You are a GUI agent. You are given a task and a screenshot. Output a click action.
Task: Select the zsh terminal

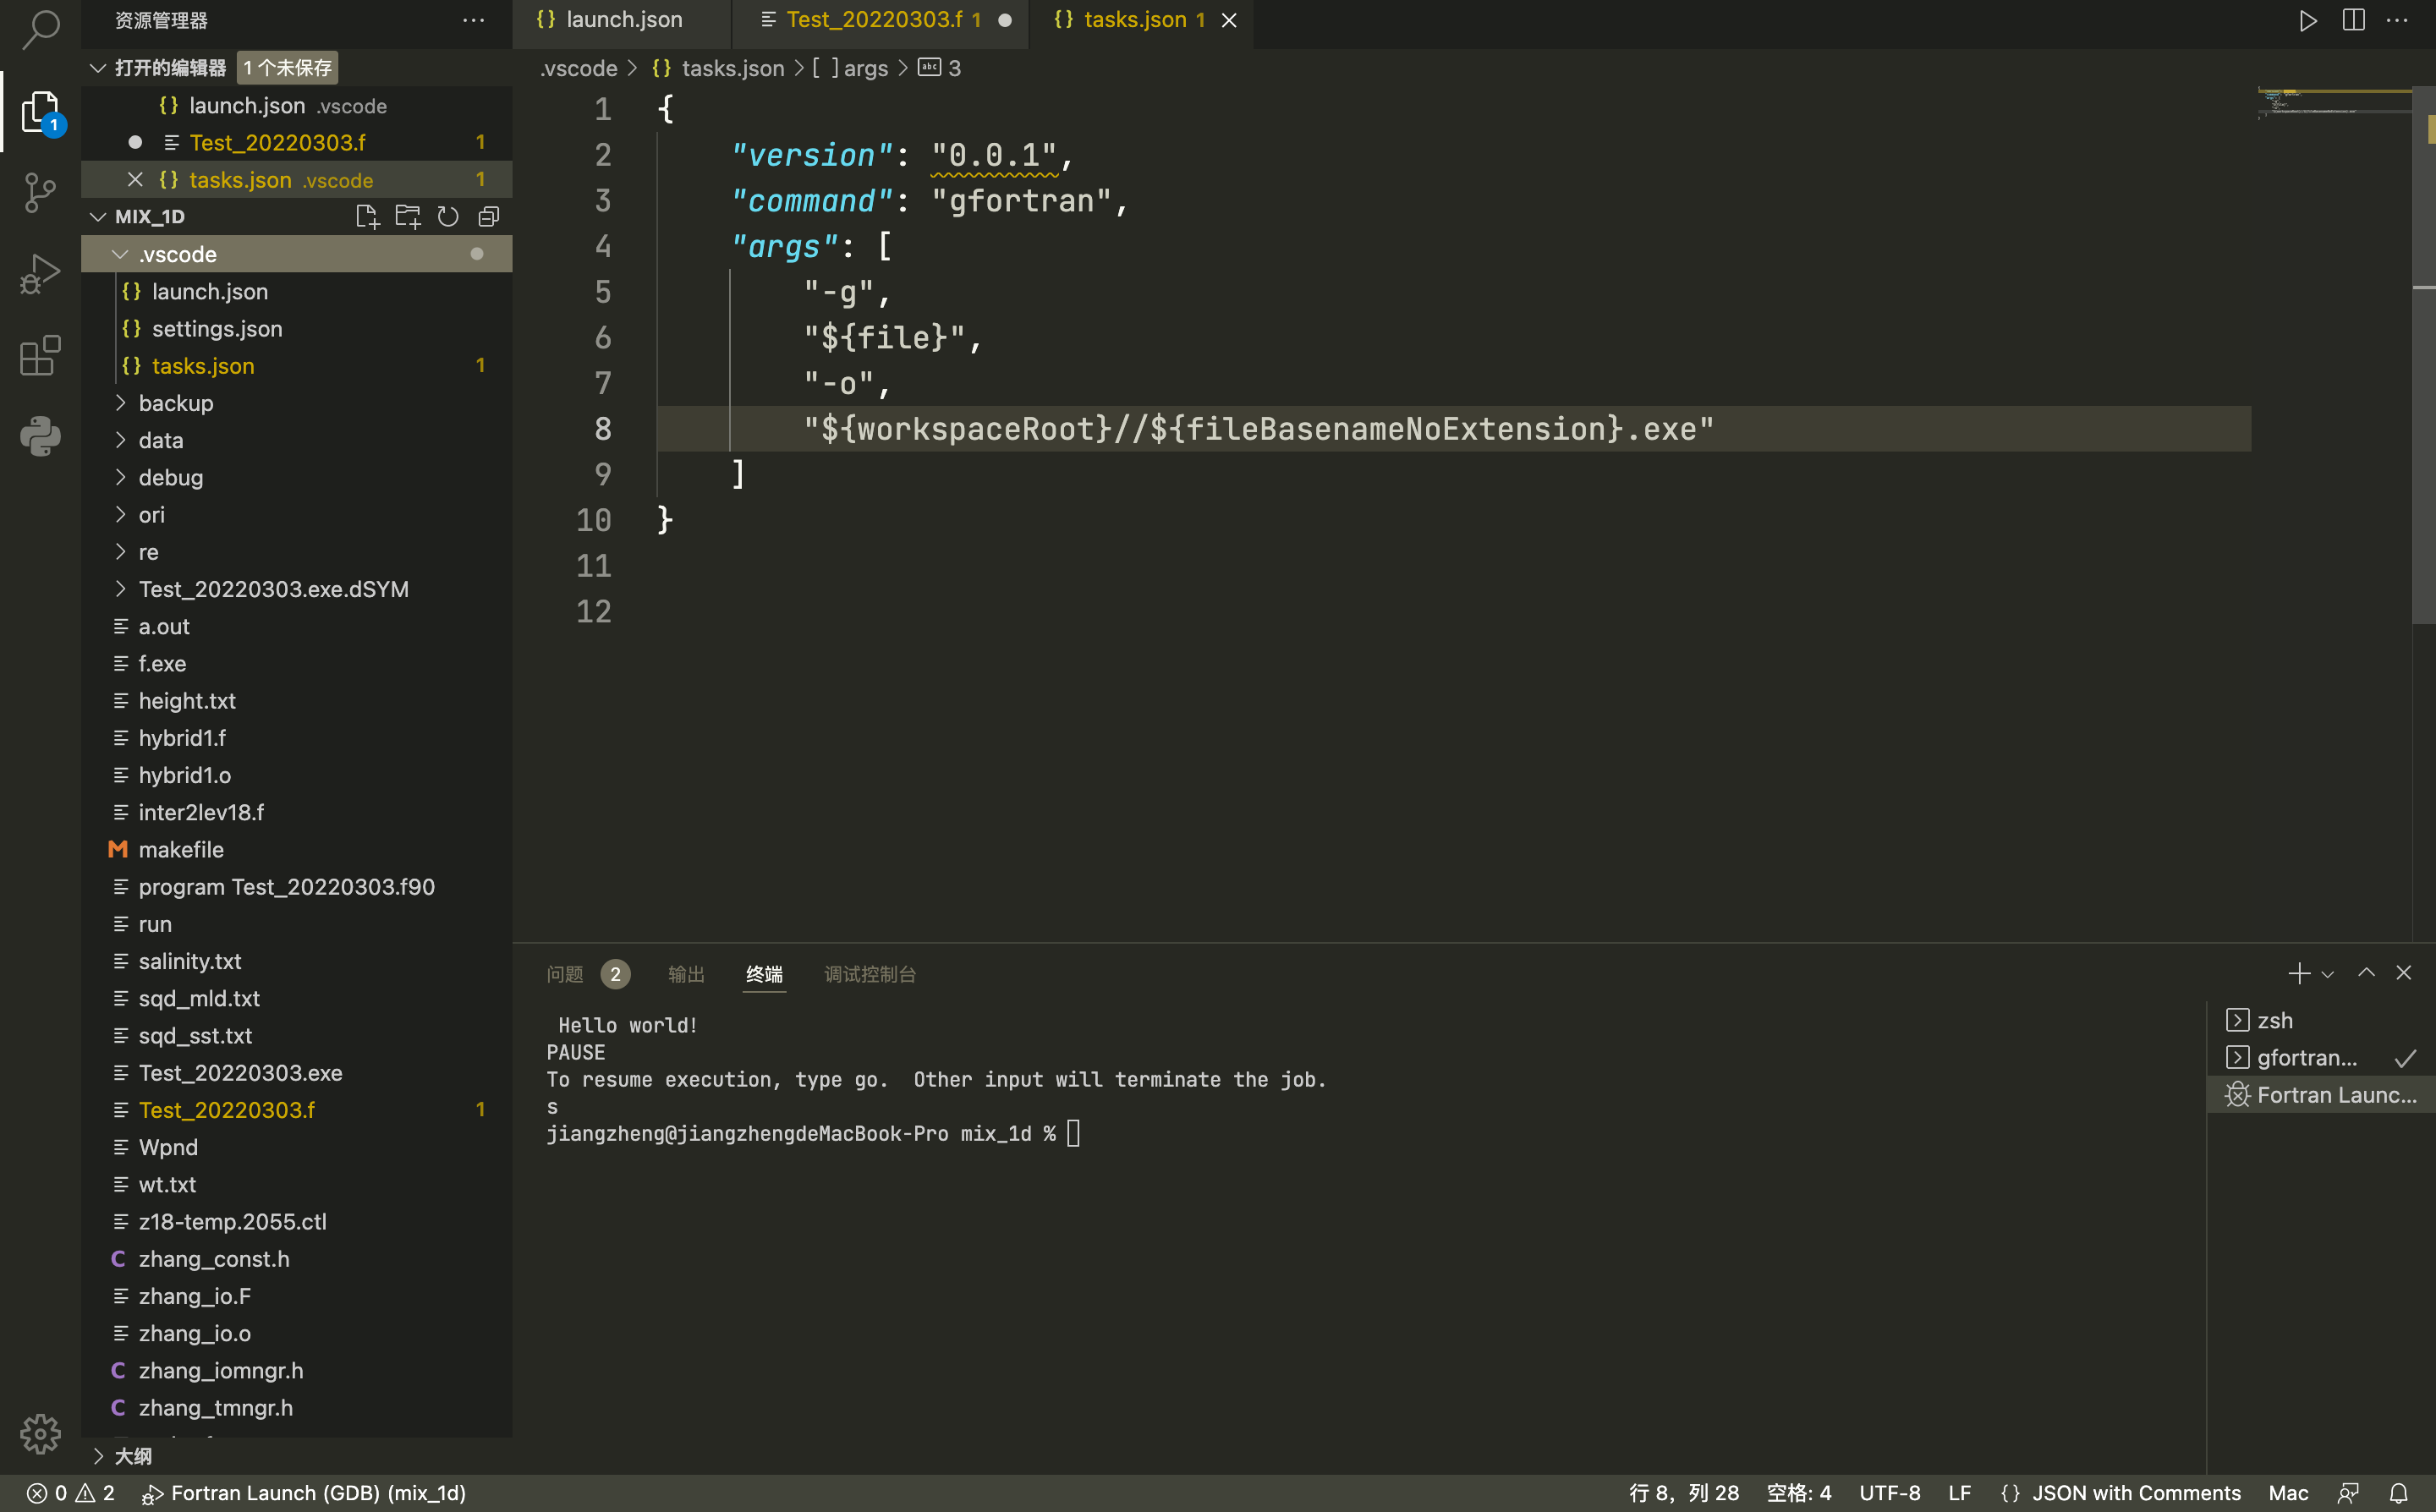pos(2320,1020)
